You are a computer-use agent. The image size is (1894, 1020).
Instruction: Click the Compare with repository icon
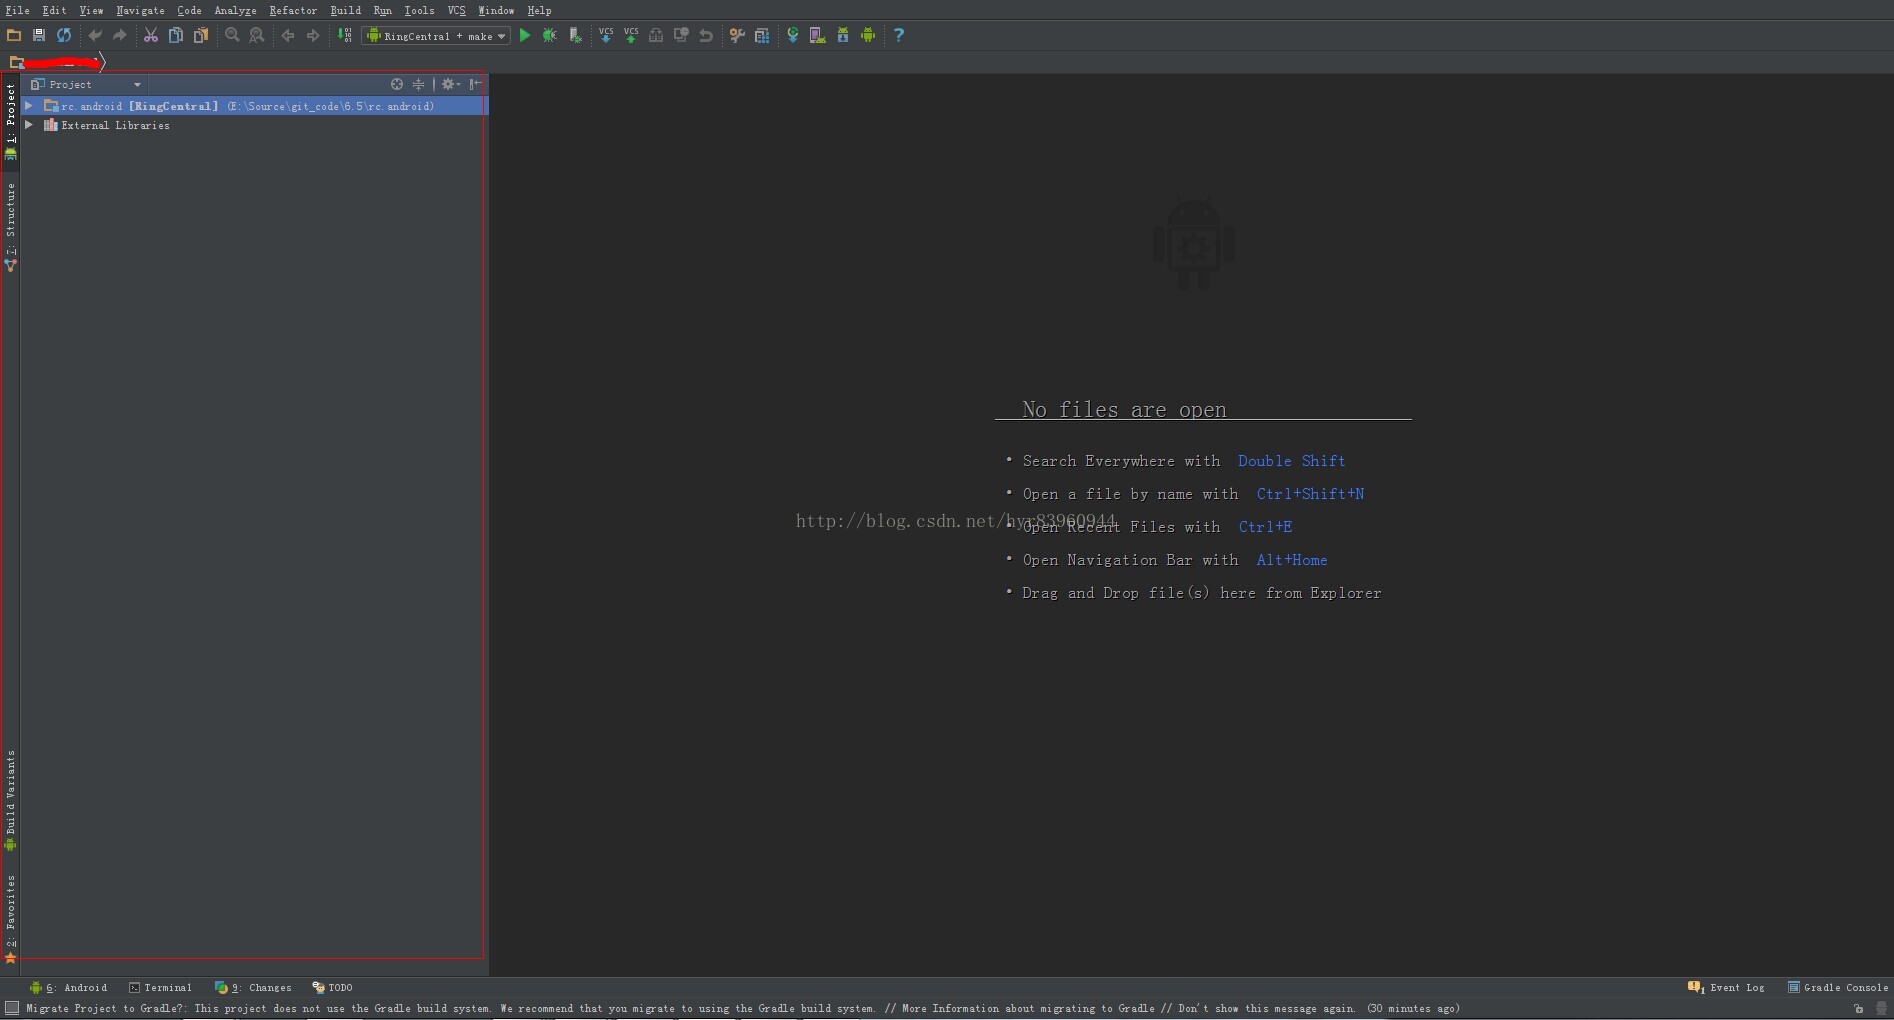click(x=681, y=35)
